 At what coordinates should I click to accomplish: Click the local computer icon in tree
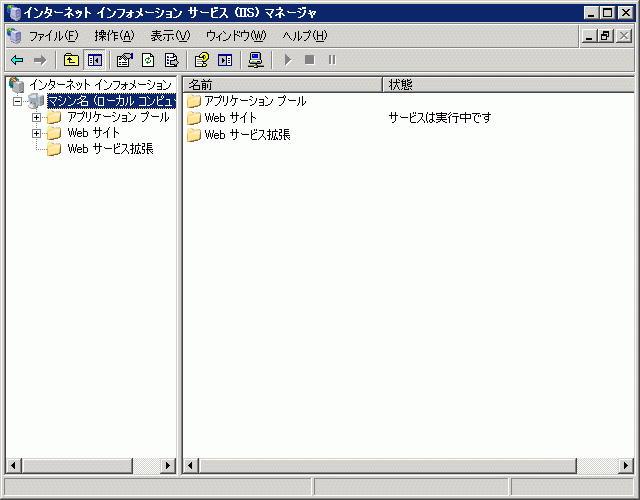36,101
